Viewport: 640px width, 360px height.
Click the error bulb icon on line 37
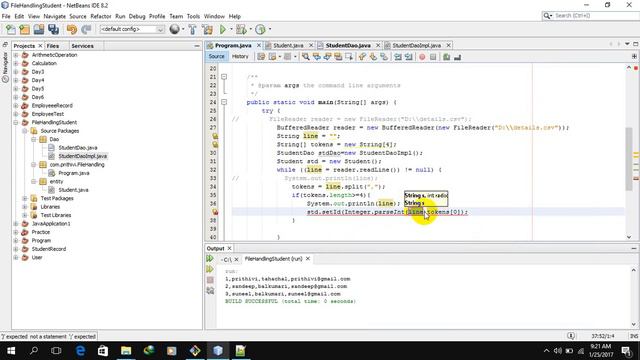click(x=215, y=212)
